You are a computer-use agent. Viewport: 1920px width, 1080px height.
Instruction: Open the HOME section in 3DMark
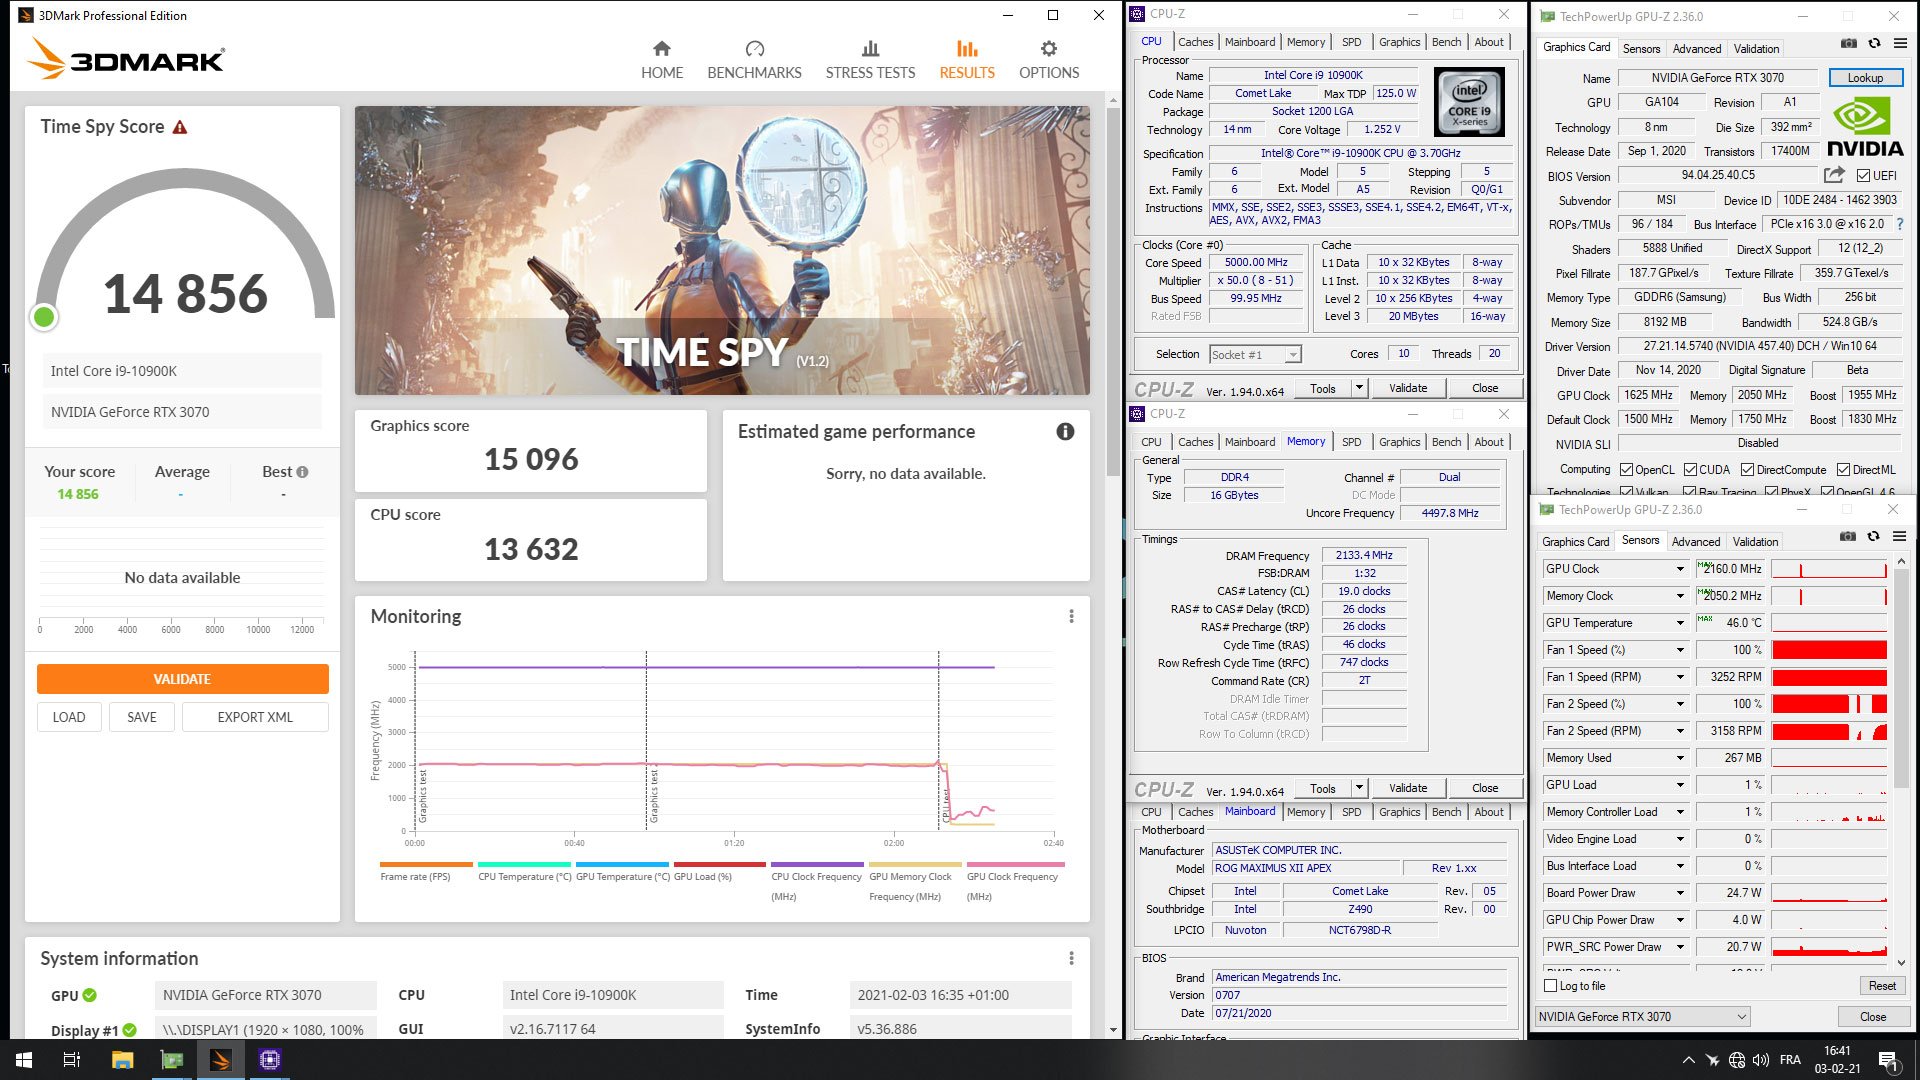coord(661,60)
